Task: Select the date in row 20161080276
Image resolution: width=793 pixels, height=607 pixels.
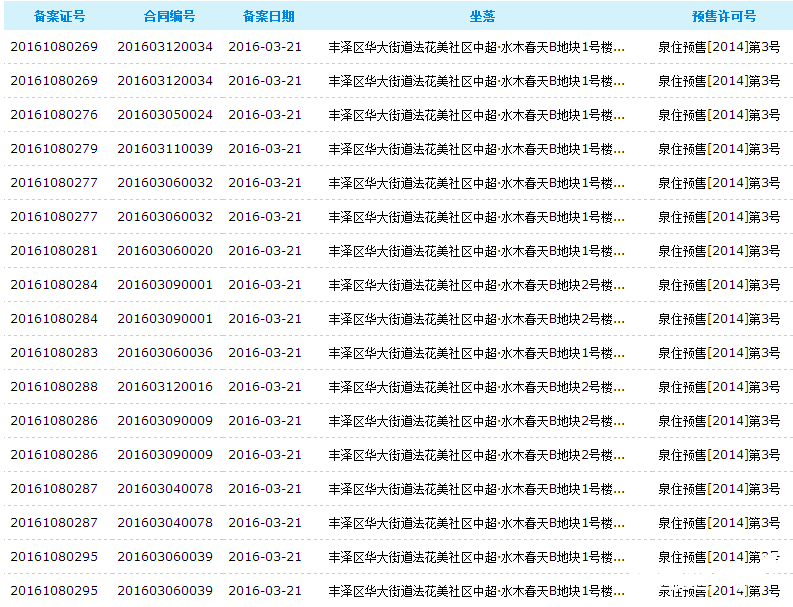Action: (x=265, y=115)
